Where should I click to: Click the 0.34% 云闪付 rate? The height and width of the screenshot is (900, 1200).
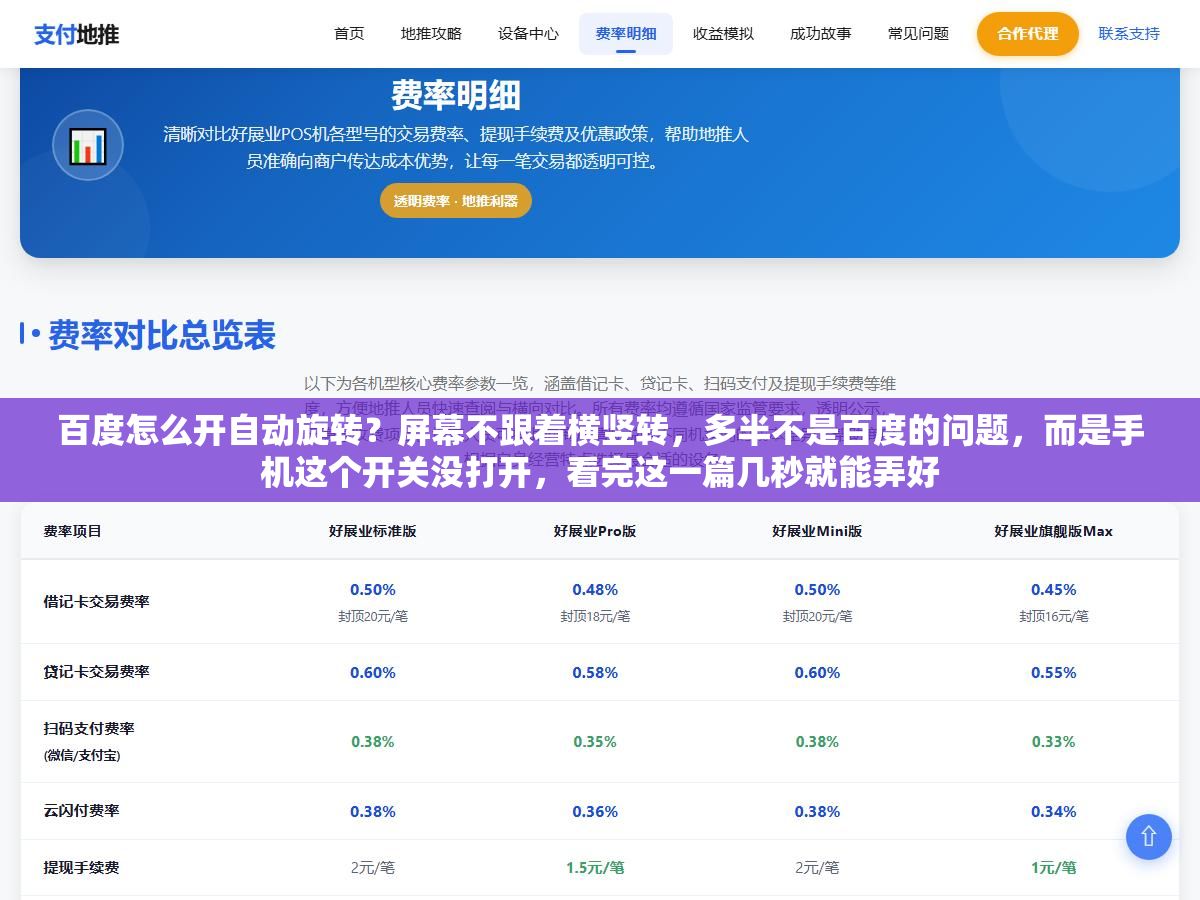click(1053, 812)
